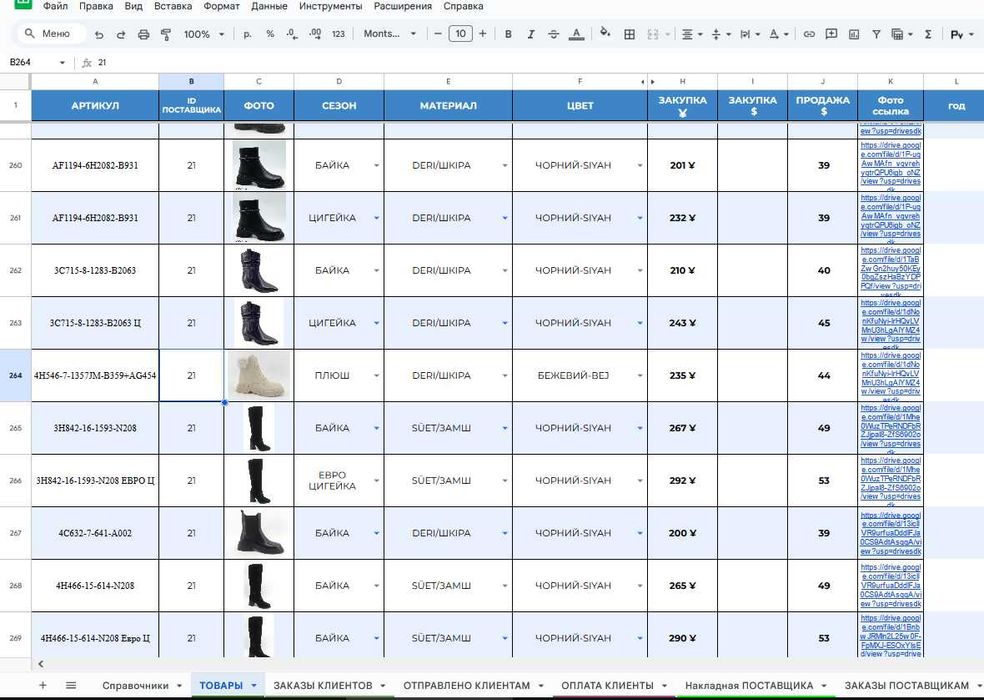Open the fill color bucket picker
The image size is (984, 700).
(605, 33)
